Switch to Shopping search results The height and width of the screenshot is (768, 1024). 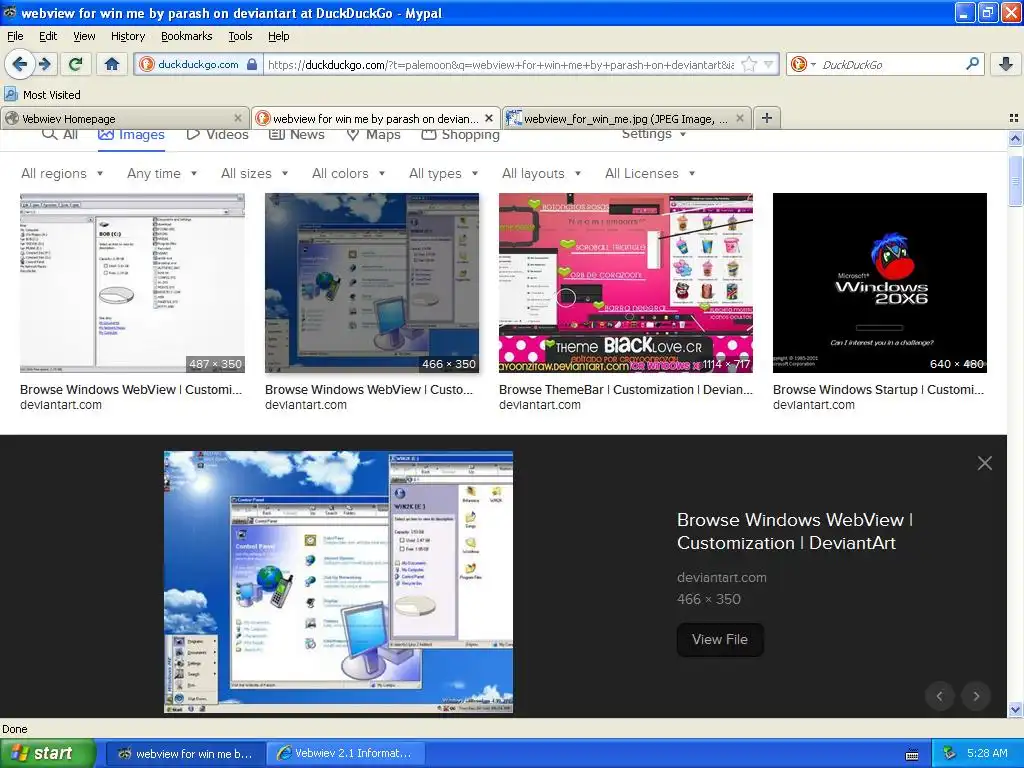[x=460, y=135]
